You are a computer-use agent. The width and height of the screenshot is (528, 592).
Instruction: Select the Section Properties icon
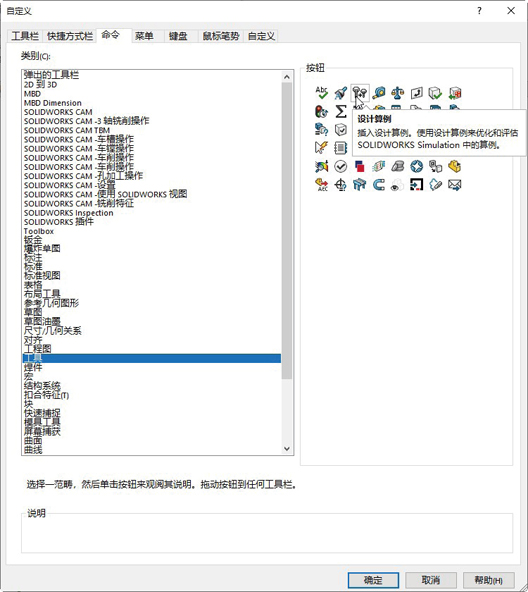[x=417, y=93]
